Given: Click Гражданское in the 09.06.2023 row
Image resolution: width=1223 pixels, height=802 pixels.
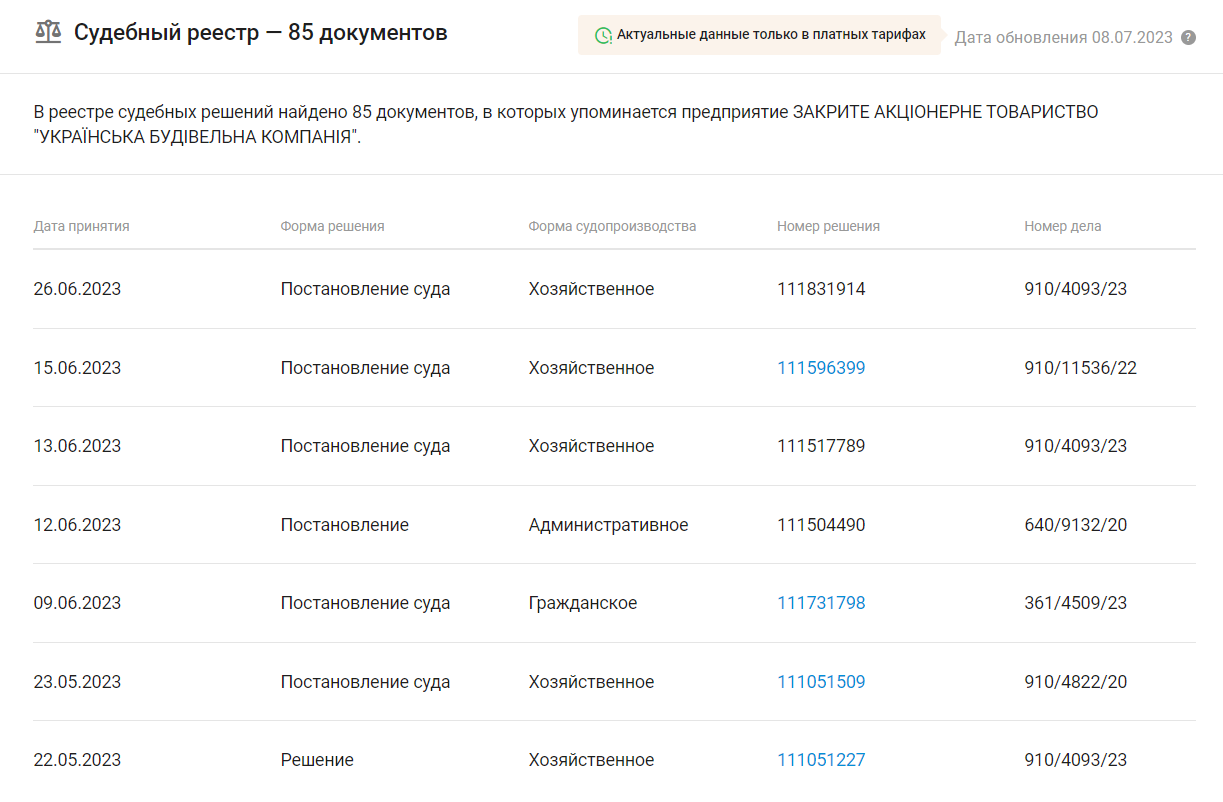Looking at the screenshot, I should [583, 603].
